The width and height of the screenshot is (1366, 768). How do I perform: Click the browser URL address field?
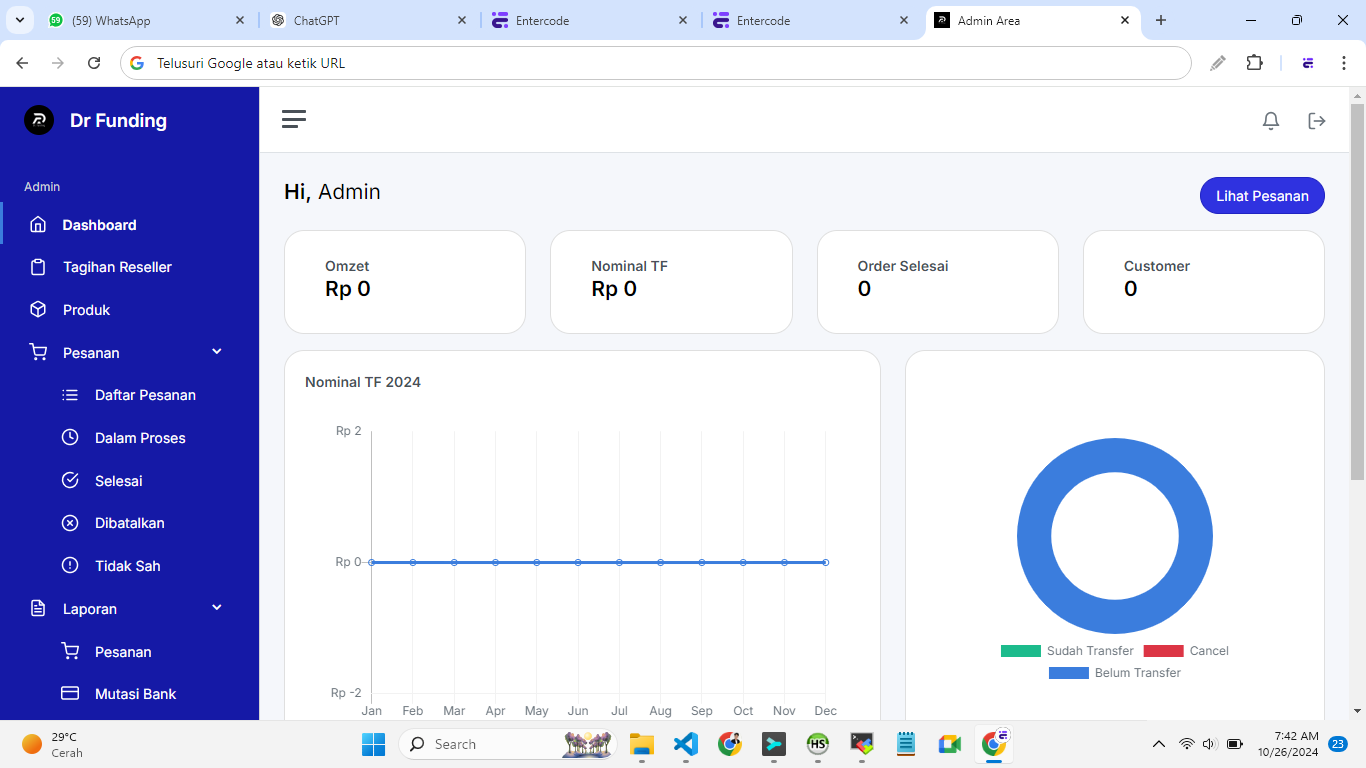click(x=655, y=63)
